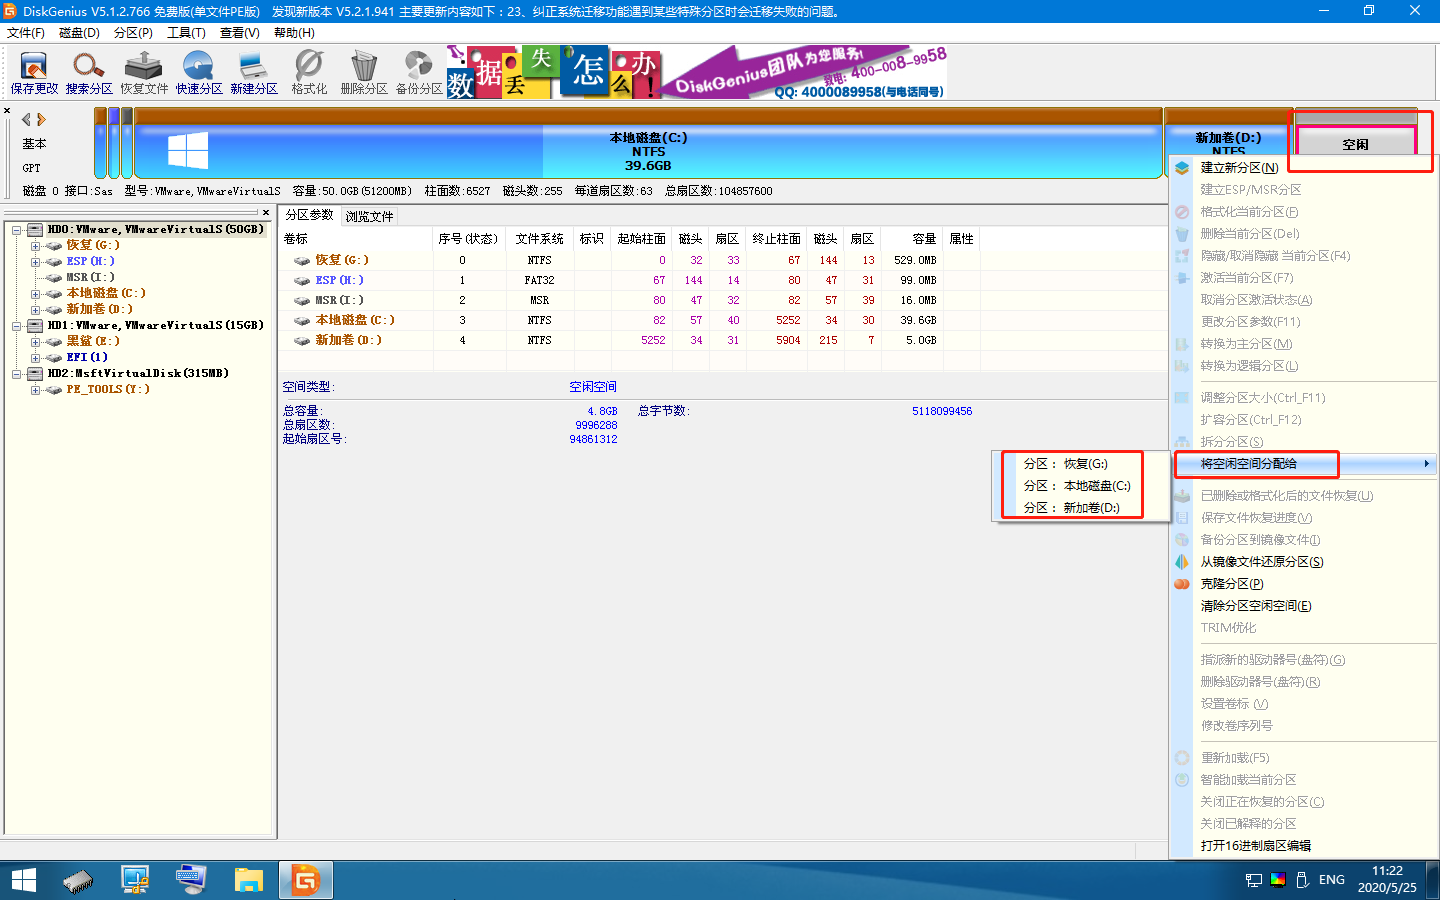Click the 建立新分区 layered icon in context menu
This screenshot has height=900, width=1440.
point(1182,168)
